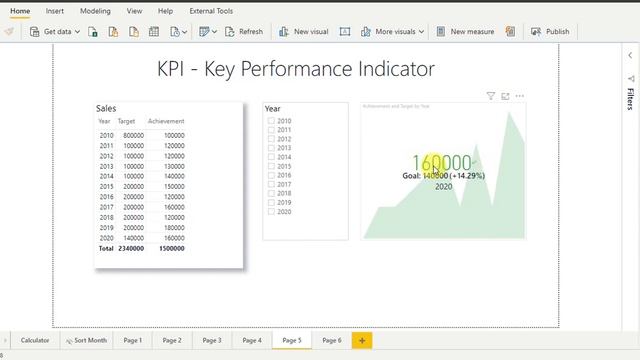Tick the 2010 year checkbox
Screen dimensions: 640x360
coord(271,121)
